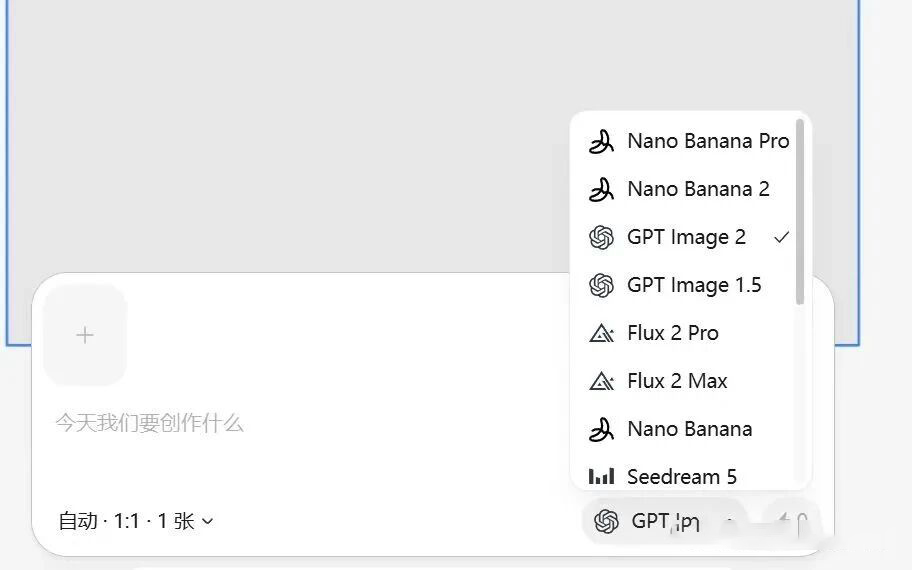Select Nano Banana Pro from model list
This screenshot has height=570, width=912.
[708, 141]
